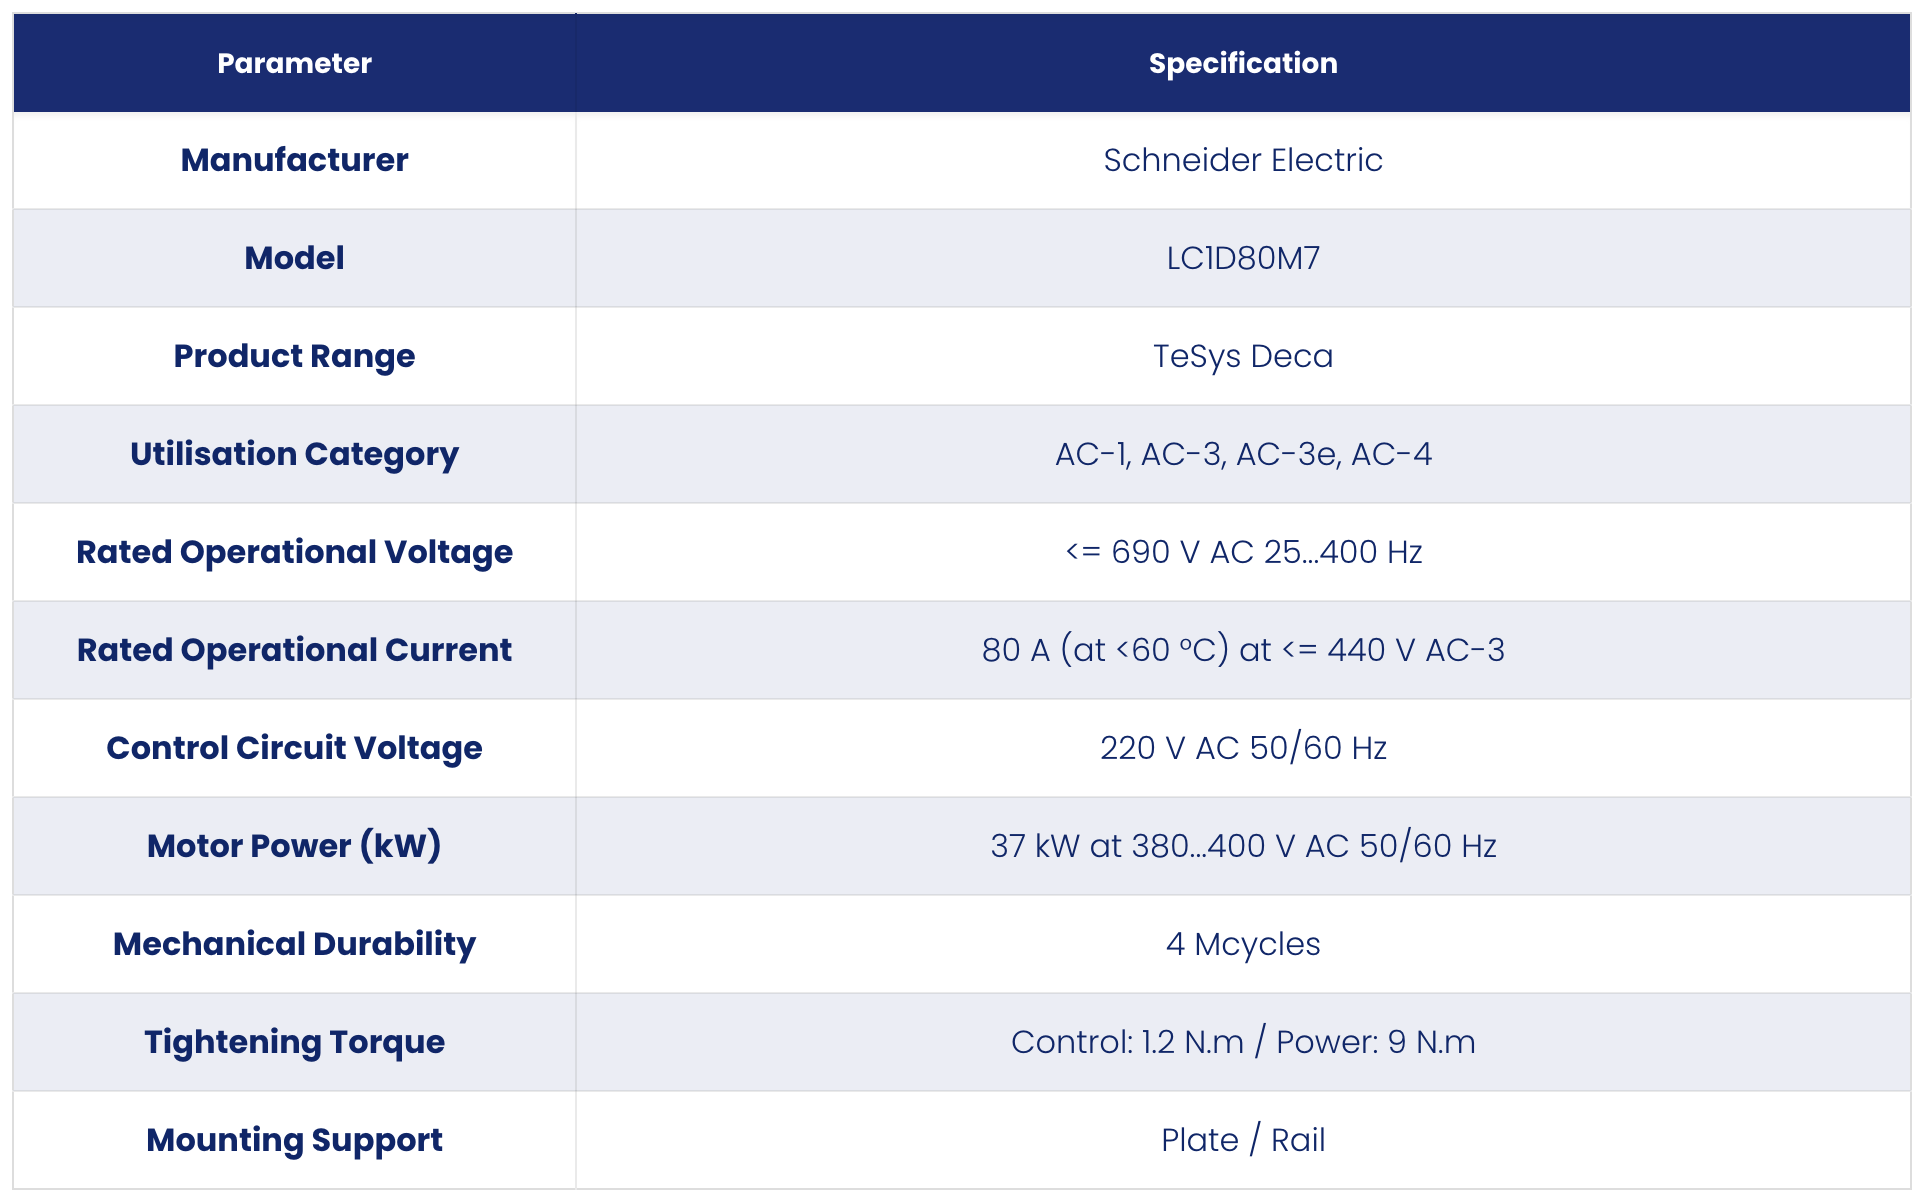Click the Specification column header
1922x1200 pixels.
(x=1242, y=63)
